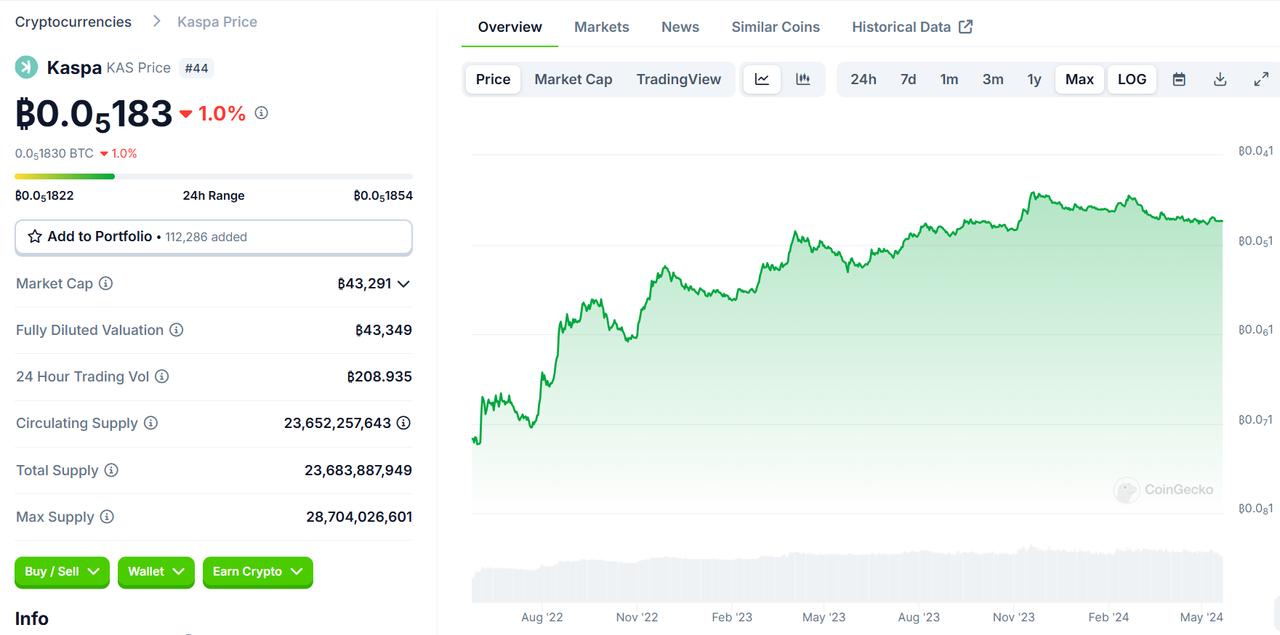Click the Cryptocurrencies breadcrumb link

pyautogui.click(x=73, y=22)
